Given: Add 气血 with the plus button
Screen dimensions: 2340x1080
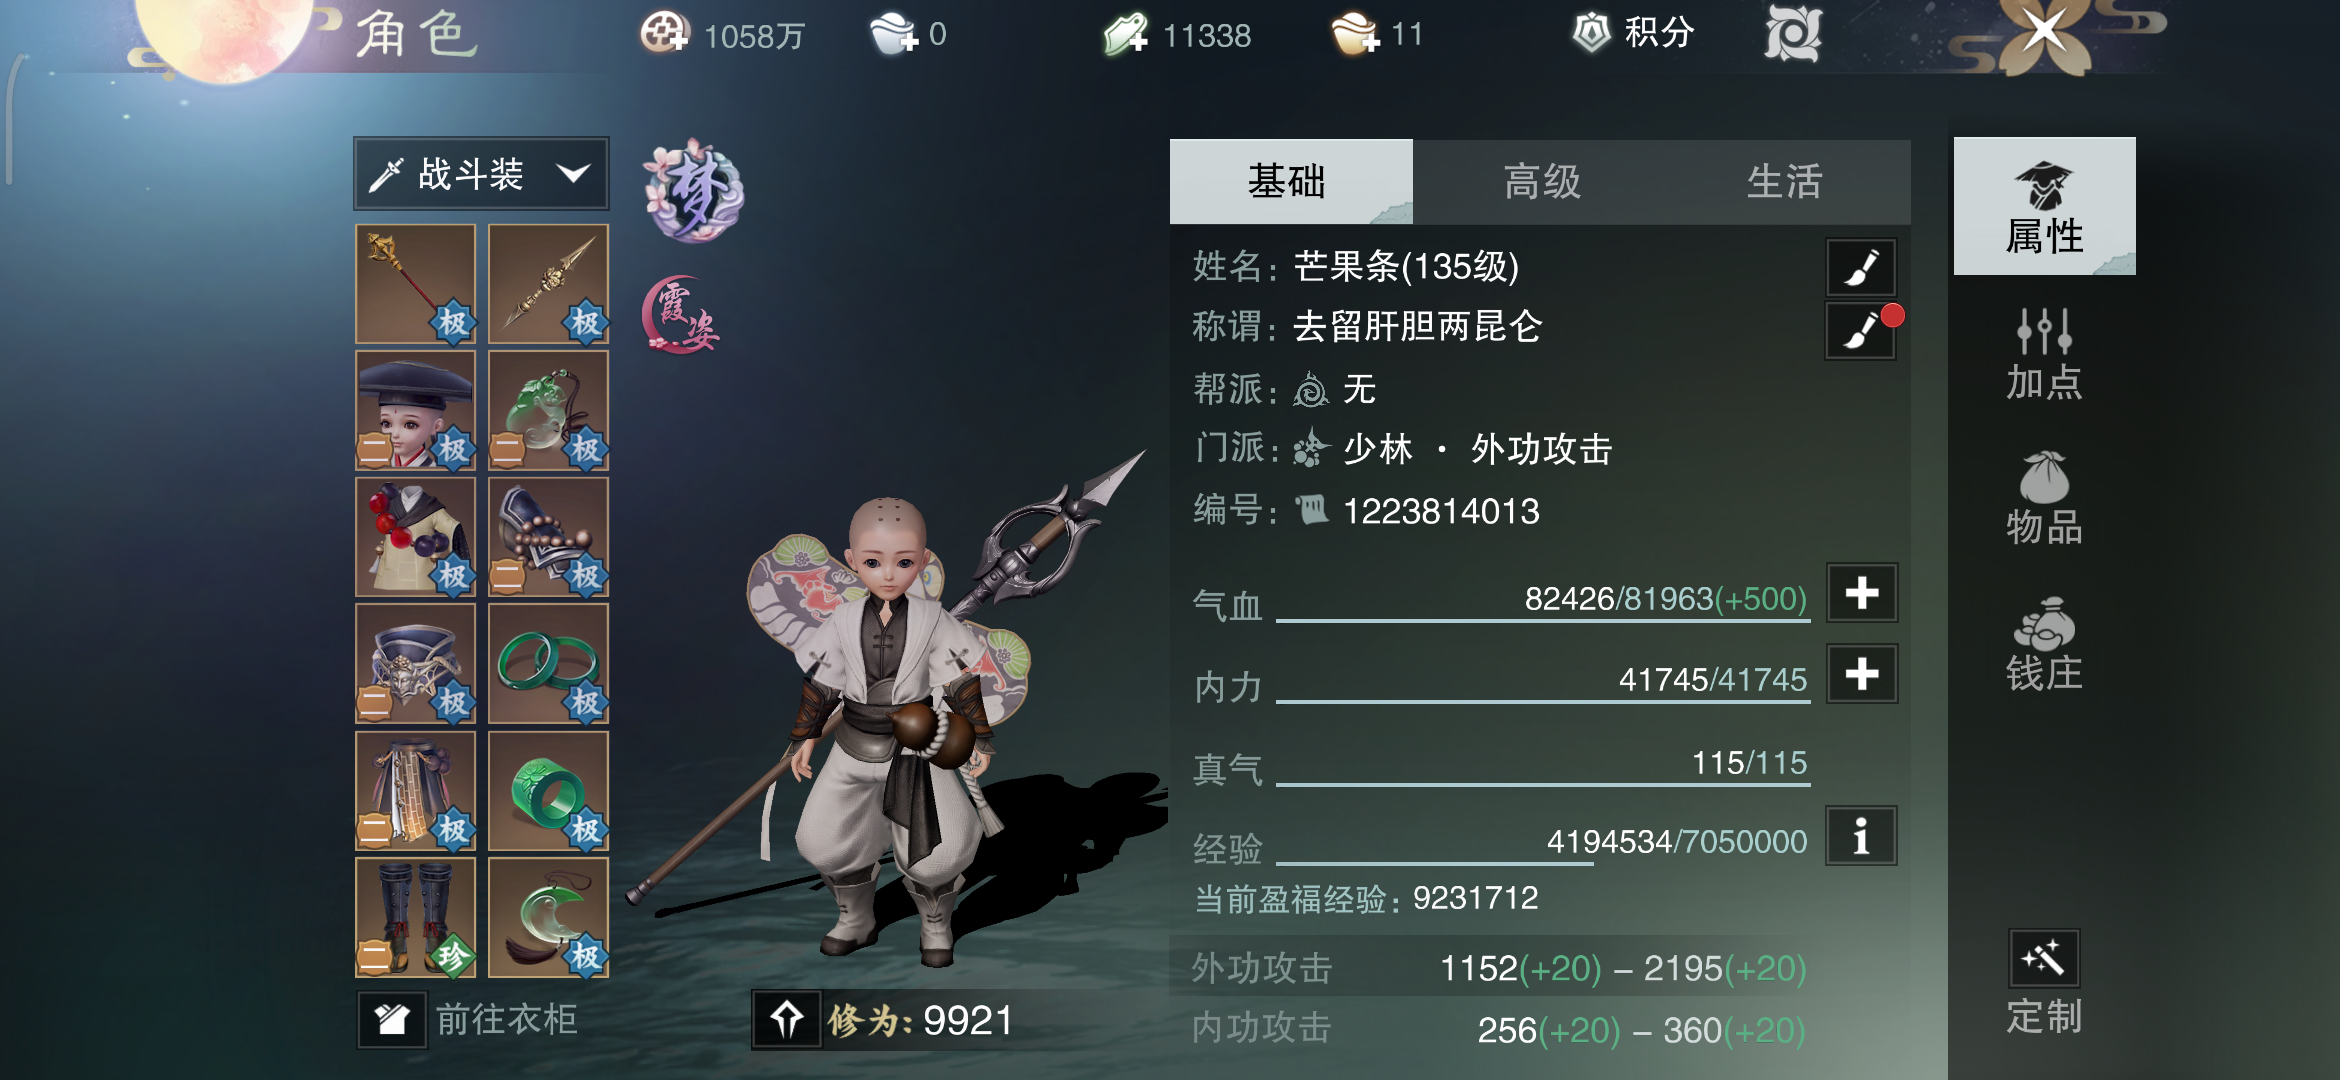Looking at the screenshot, I should pyautogui.click(x=1861, y=593).
